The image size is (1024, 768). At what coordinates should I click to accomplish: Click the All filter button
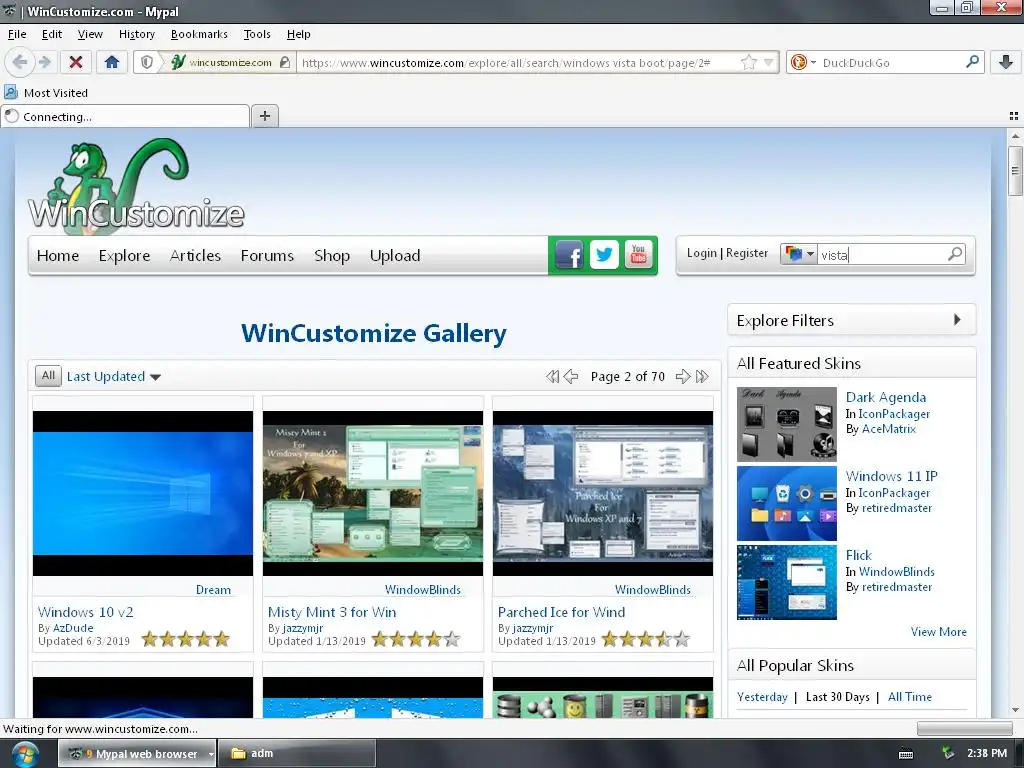pyautogui.click(x=48, y=376)
